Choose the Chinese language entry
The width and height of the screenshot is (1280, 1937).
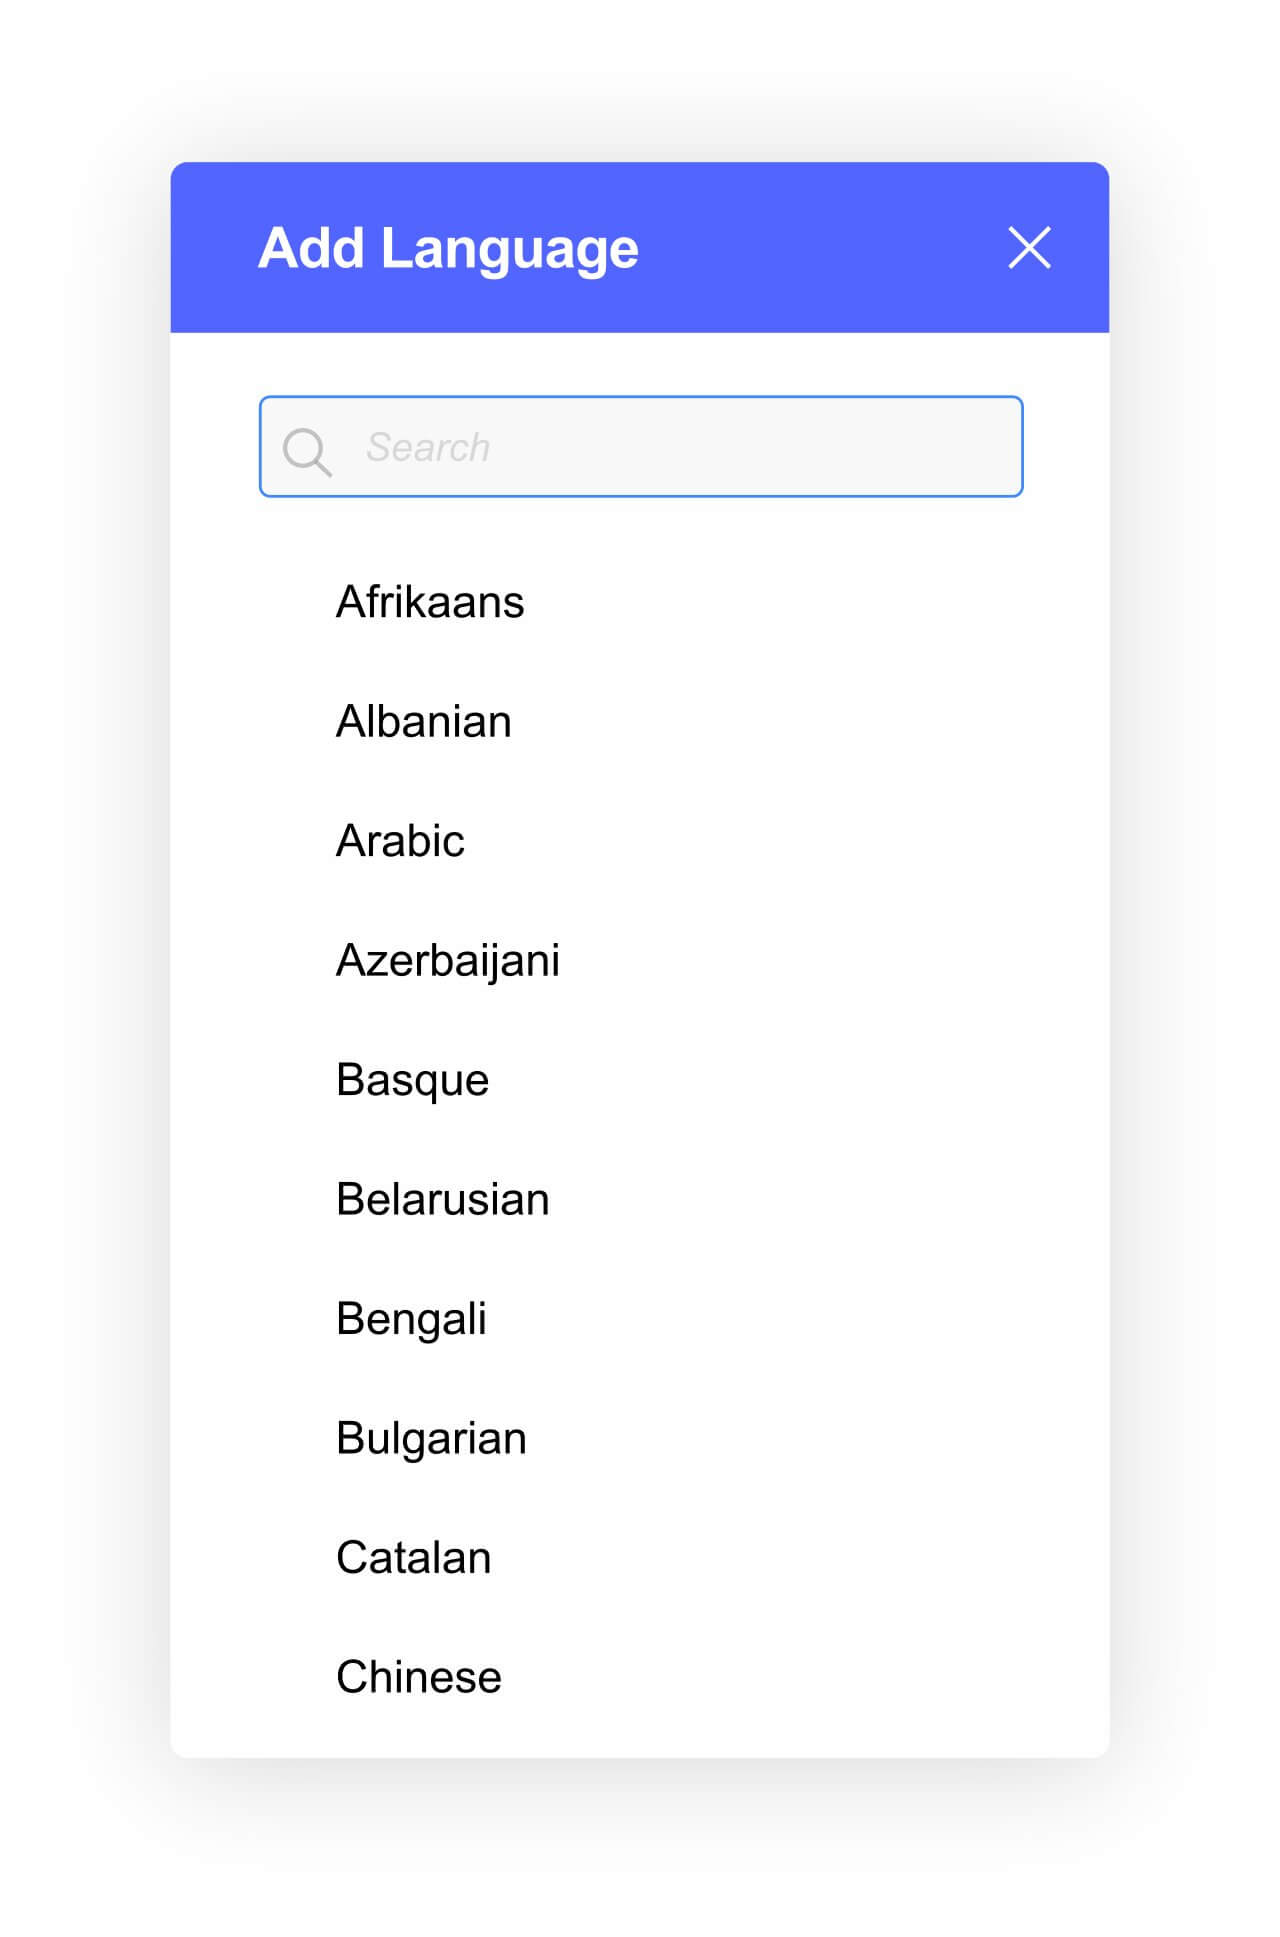coord(418,1677)
